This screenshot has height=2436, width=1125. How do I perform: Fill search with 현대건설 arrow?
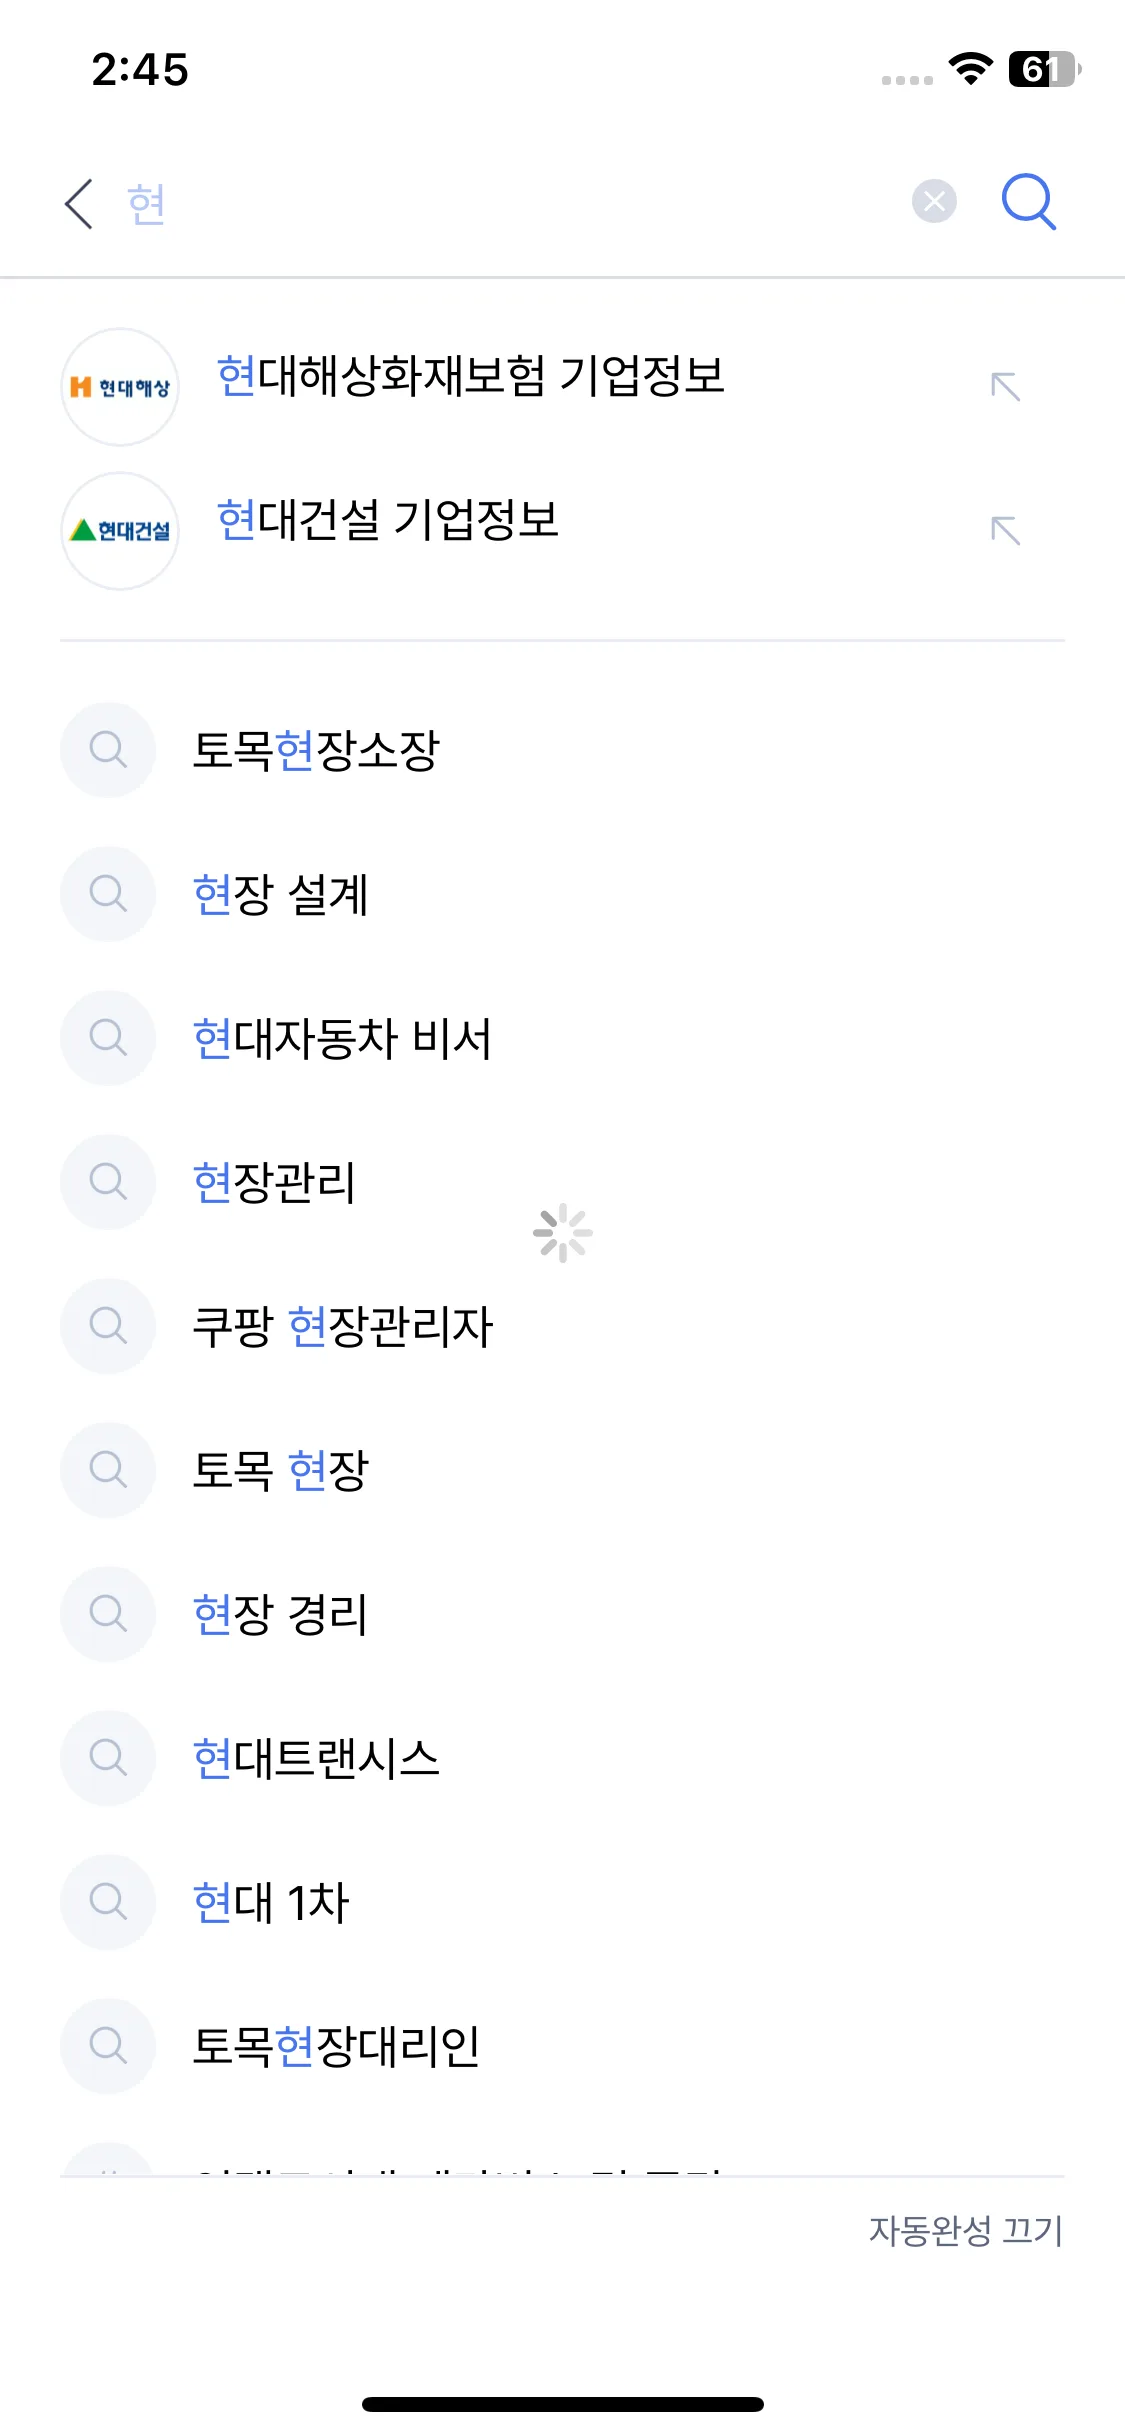[x=1005, y=531]
